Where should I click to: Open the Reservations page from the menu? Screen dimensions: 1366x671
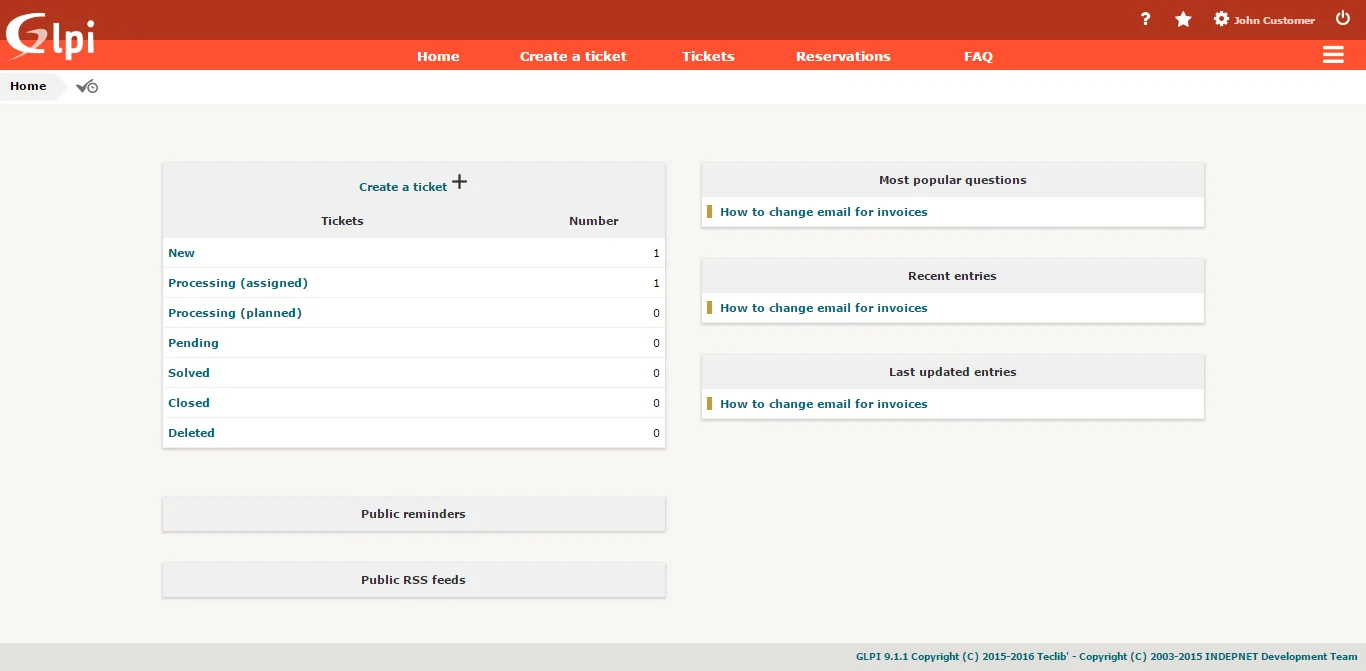tap(843, 56)
